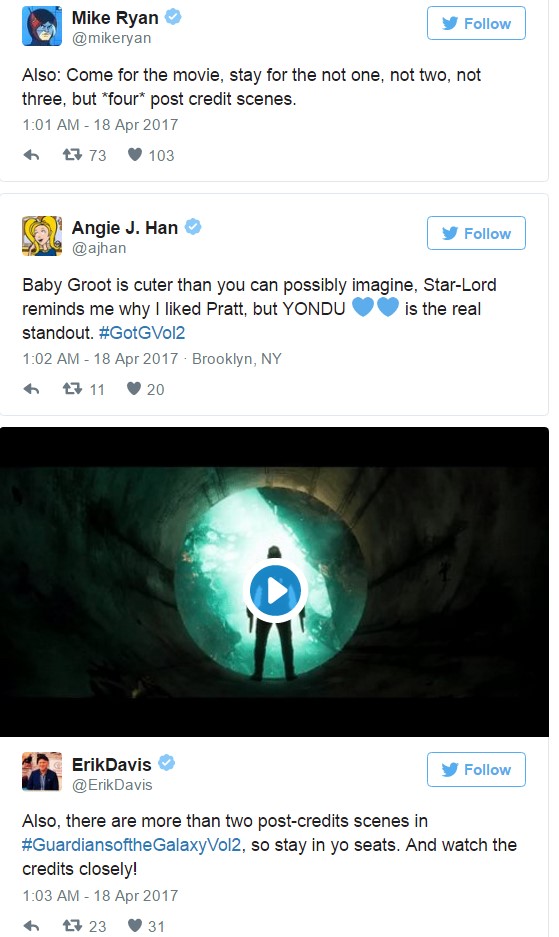The width and height of the screenshot is (559, 937).
Task: Retweet Angie J. Han's Baby Groot tweet
Action: pyautogui.click(x=72, y=389)
